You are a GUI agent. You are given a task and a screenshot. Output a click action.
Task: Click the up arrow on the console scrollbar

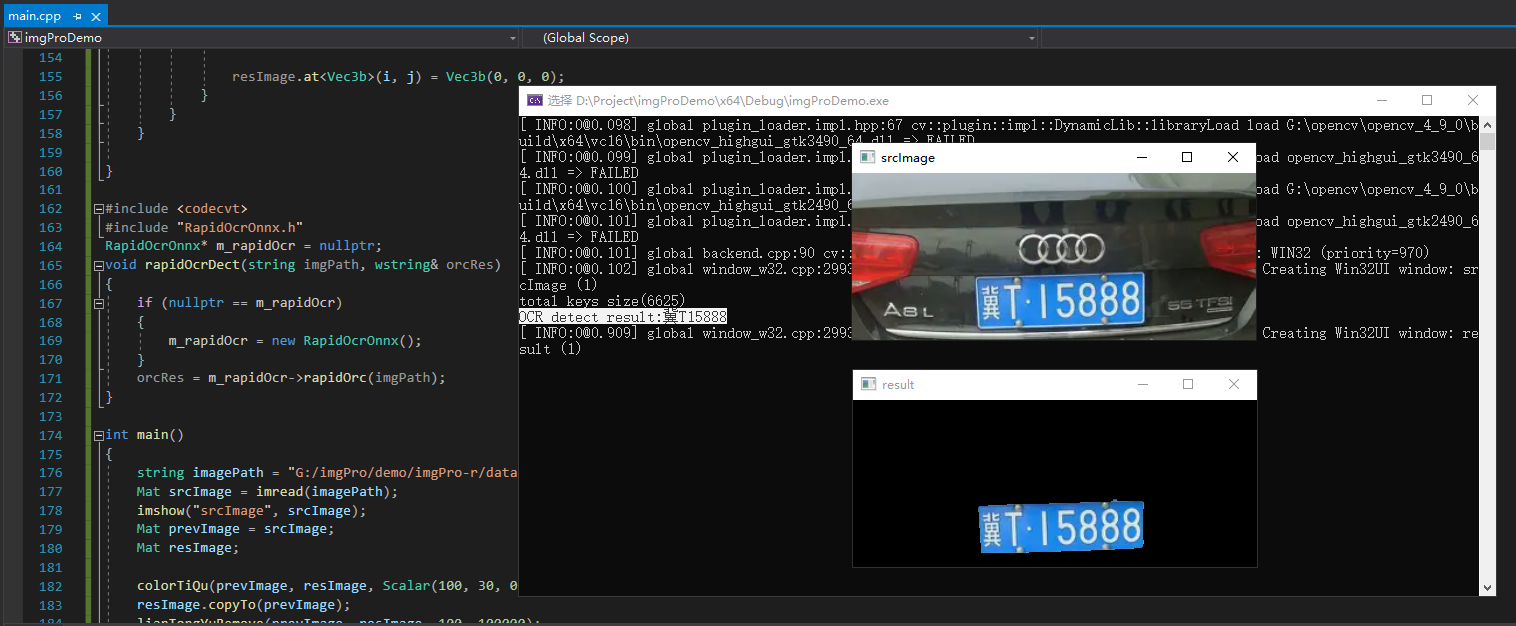(x=1487, y=124)
